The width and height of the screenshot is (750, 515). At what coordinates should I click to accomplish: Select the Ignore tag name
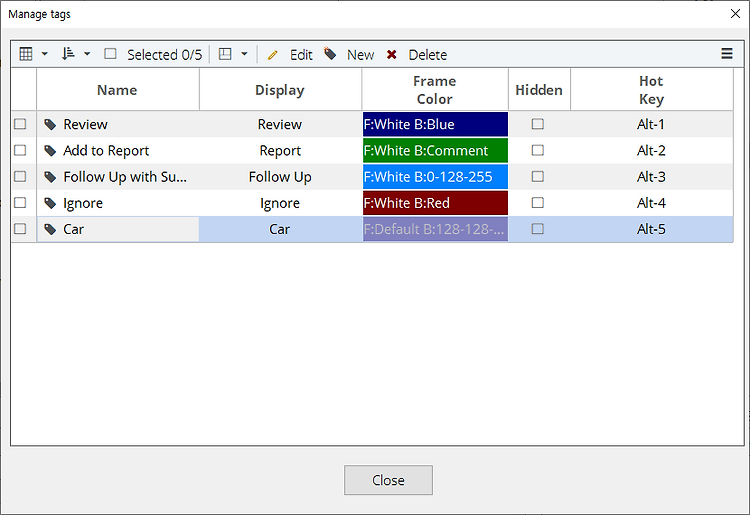pyautogui.click(x=83, y=203)
